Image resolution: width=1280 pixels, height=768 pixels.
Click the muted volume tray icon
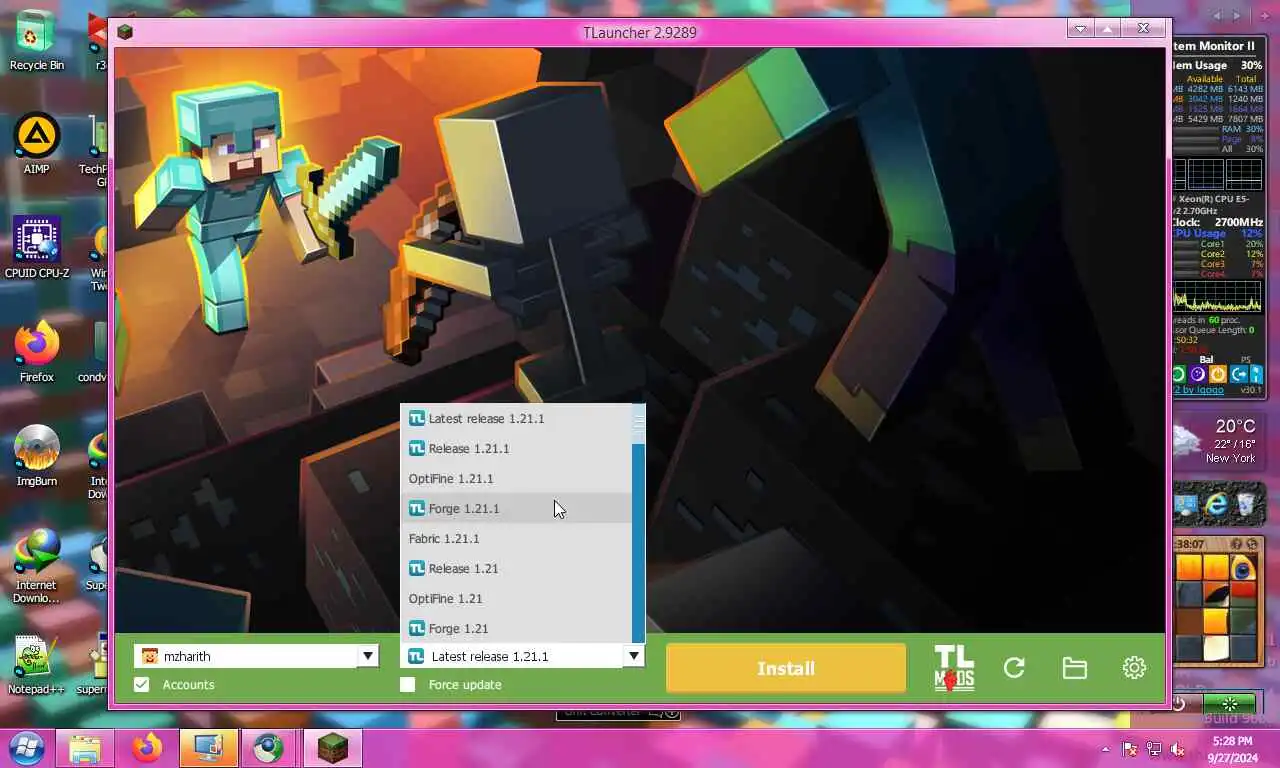tap(1177, 749)
